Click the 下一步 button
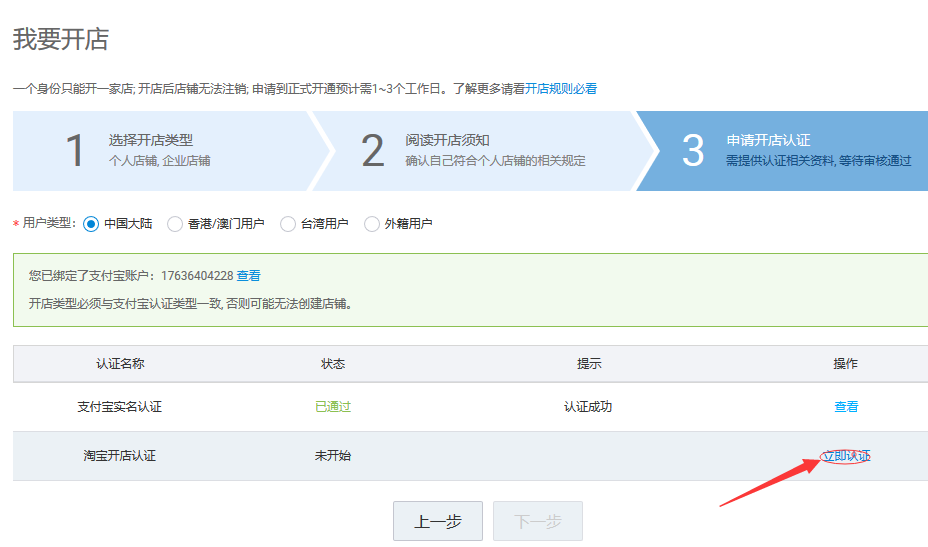Viewport: 928px width, 547px height. 538,521
